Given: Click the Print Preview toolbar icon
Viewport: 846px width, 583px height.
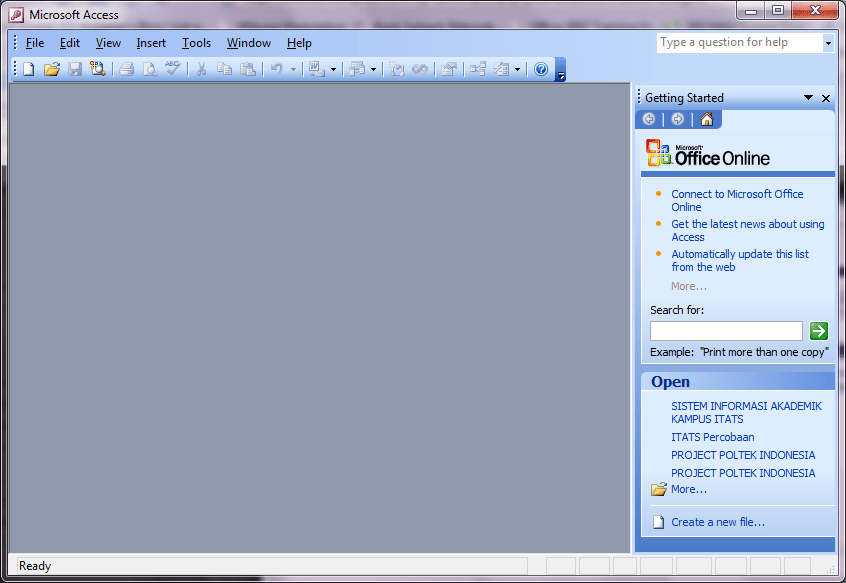Looking at the screenshot, I should coord(149,69).
